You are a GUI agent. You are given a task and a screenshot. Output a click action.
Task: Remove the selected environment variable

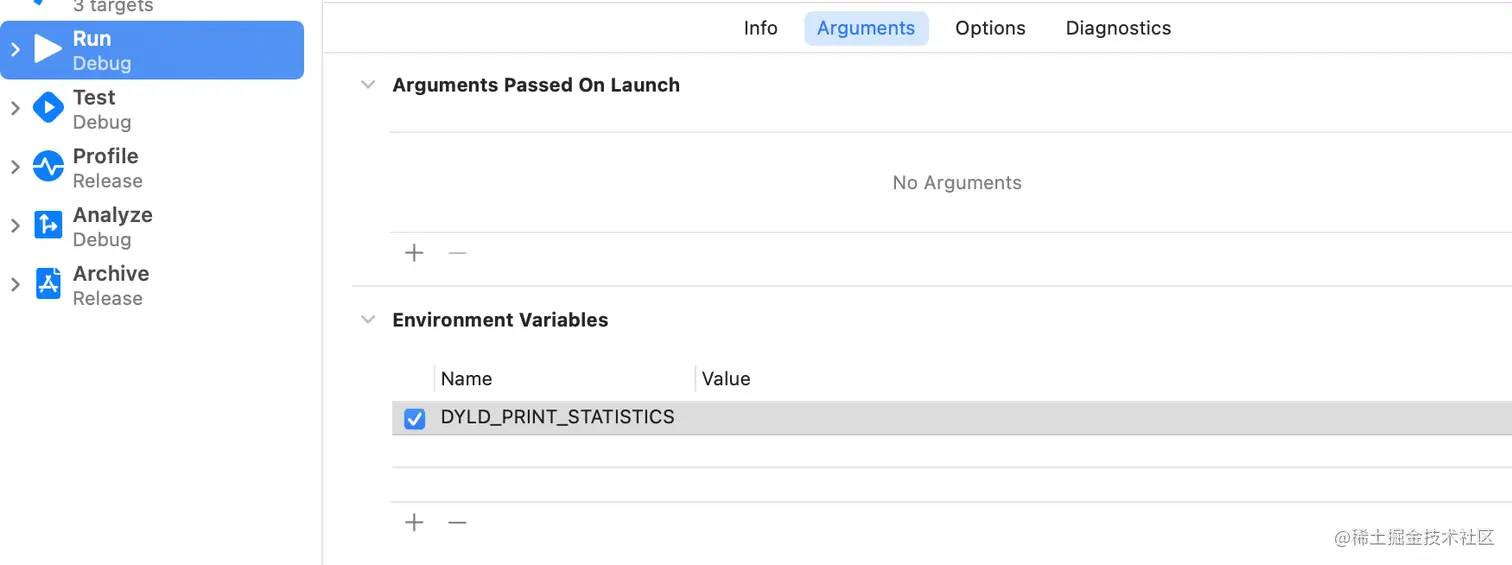(457, 522)
